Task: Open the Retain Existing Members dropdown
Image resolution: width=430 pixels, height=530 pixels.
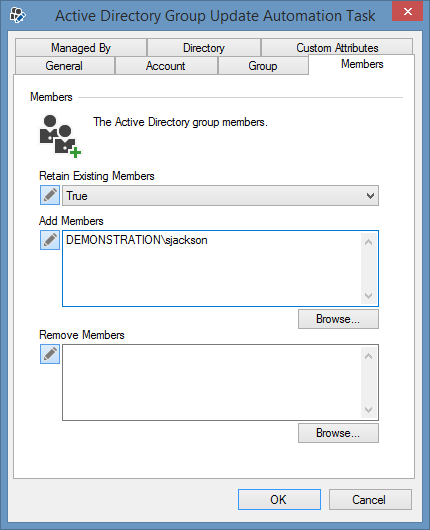Action: coord(220,195)
